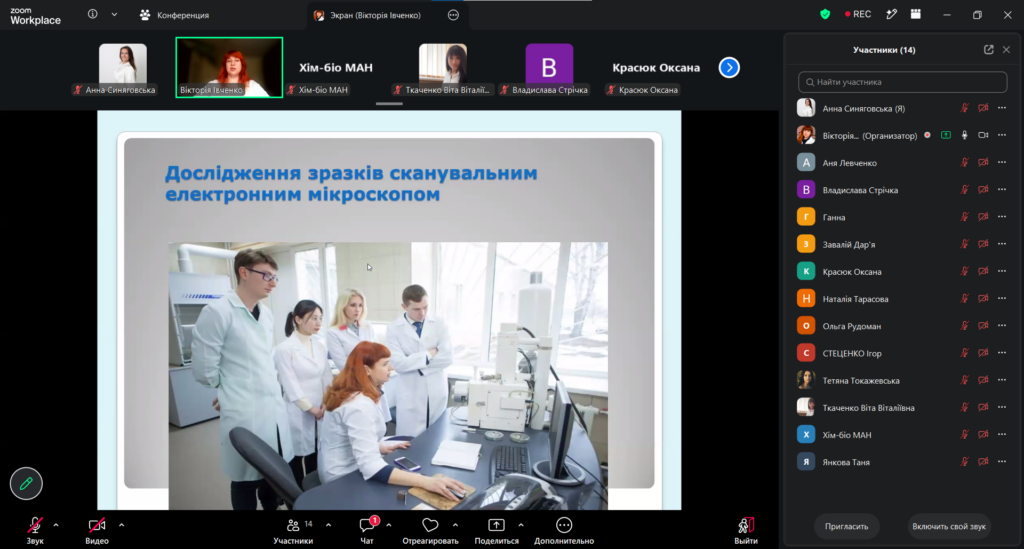Click mute icon for Ольга Рудоман

[965, 326]
